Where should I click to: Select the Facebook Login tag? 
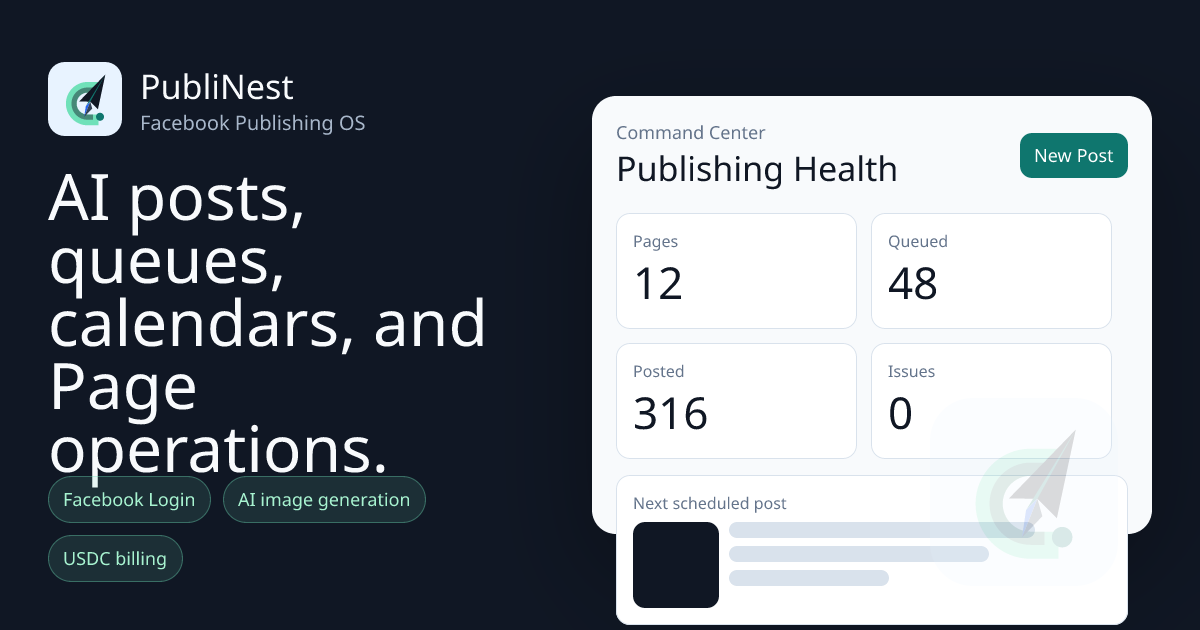[129, 500]
